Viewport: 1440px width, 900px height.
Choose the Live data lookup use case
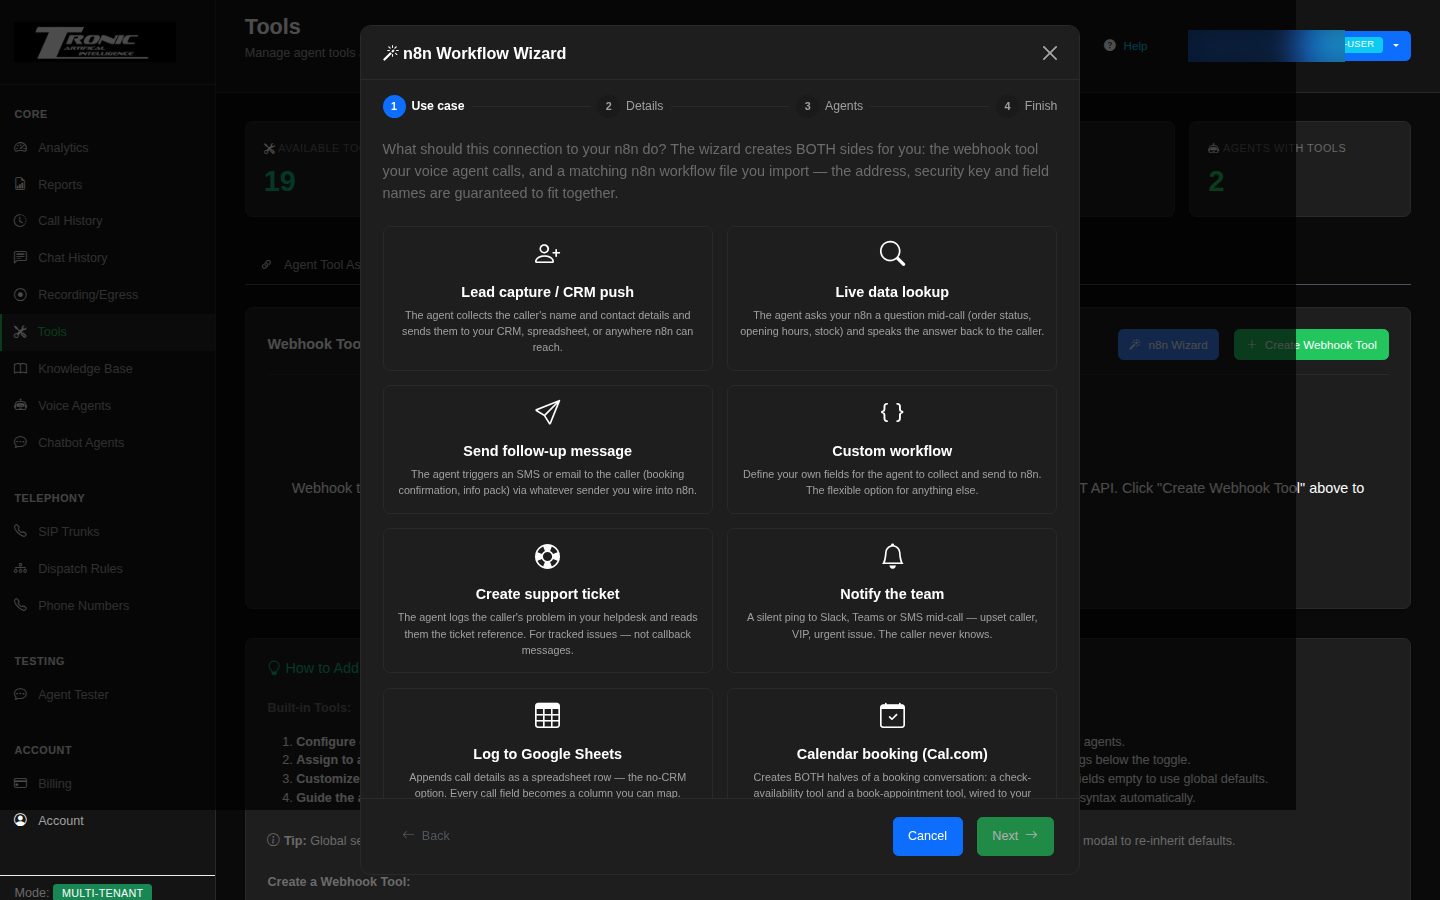892,298
